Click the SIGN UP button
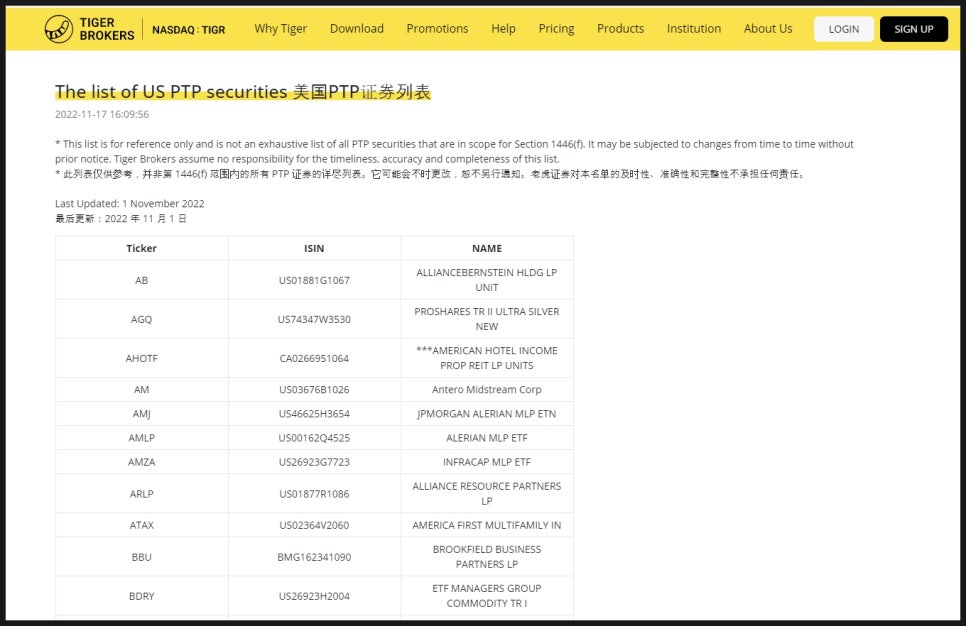The height and width of the screenshot is (626, 966). pos(914,29)
